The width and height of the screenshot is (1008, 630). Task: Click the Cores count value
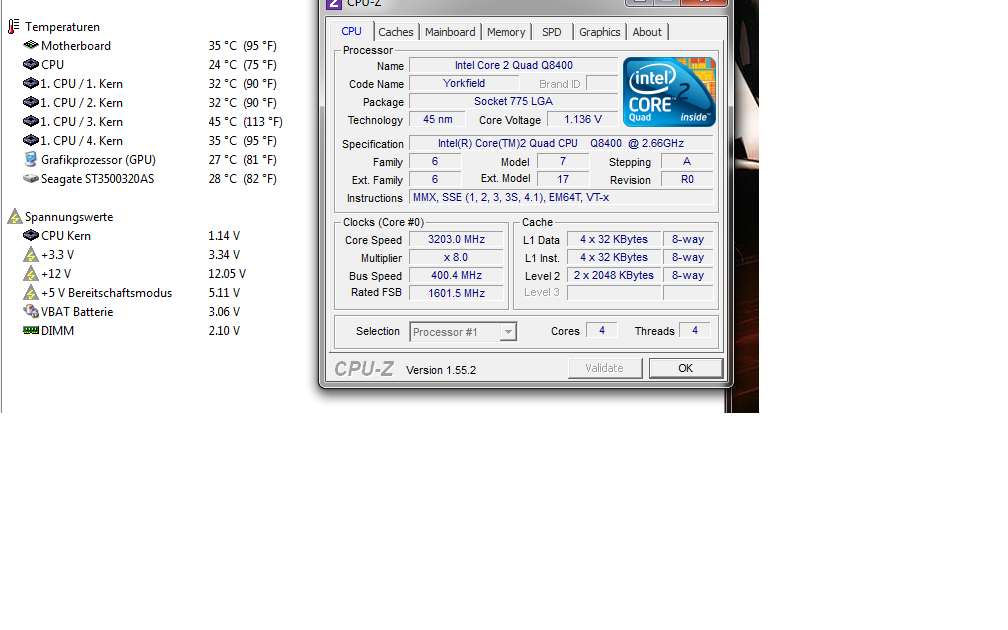[x=602, y=330]
